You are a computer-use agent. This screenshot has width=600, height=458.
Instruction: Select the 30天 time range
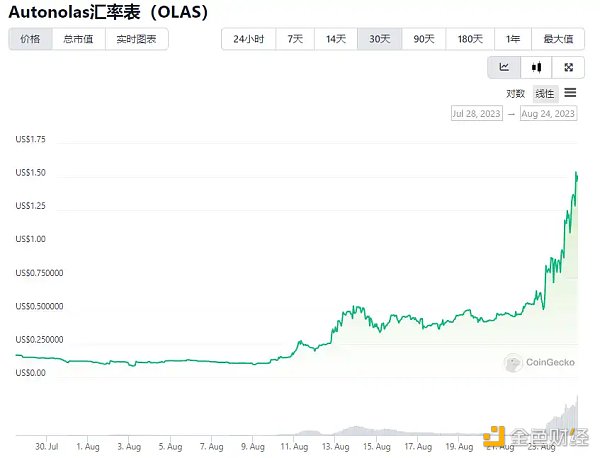380,39
